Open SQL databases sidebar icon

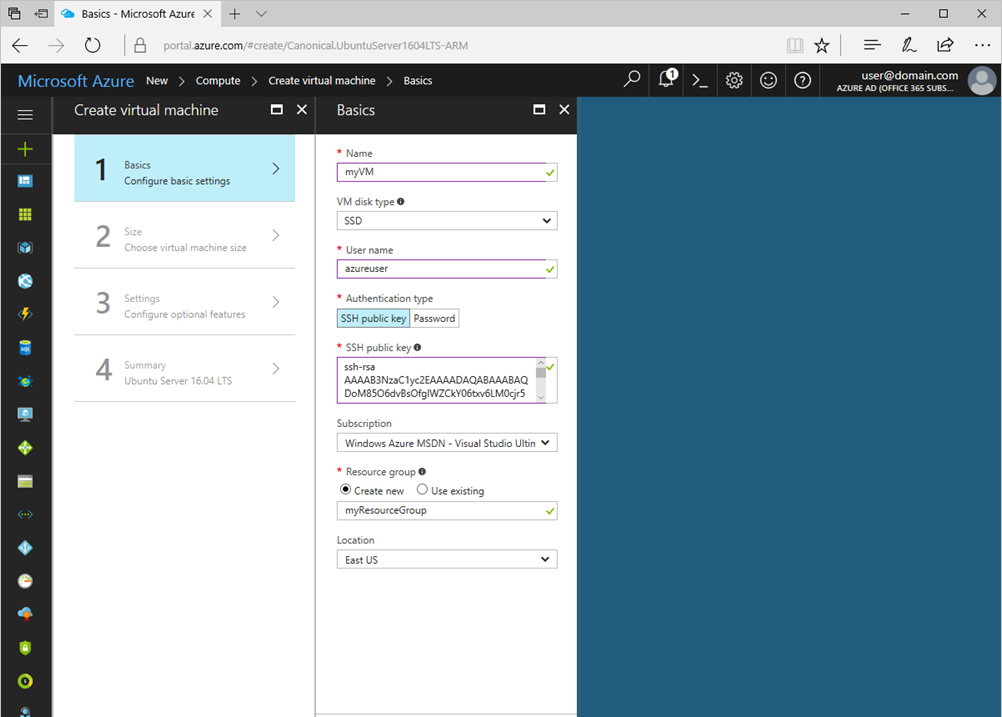click(25, 348)
